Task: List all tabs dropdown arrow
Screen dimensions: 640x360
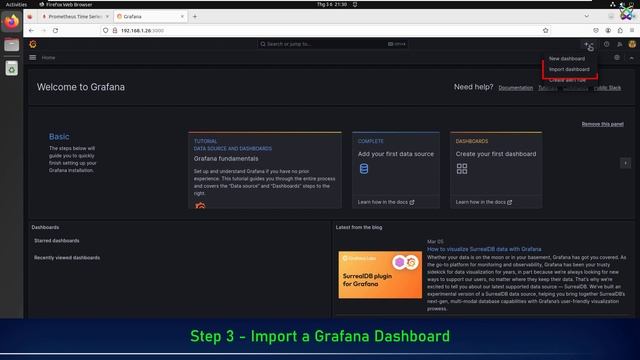Action: [x=587, y=16]
